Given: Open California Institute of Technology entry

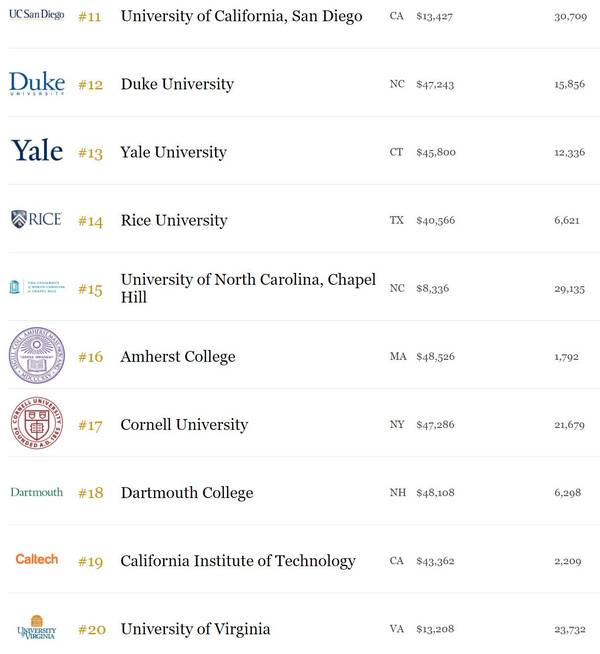Looking at the screenshot, I should 238,561.
